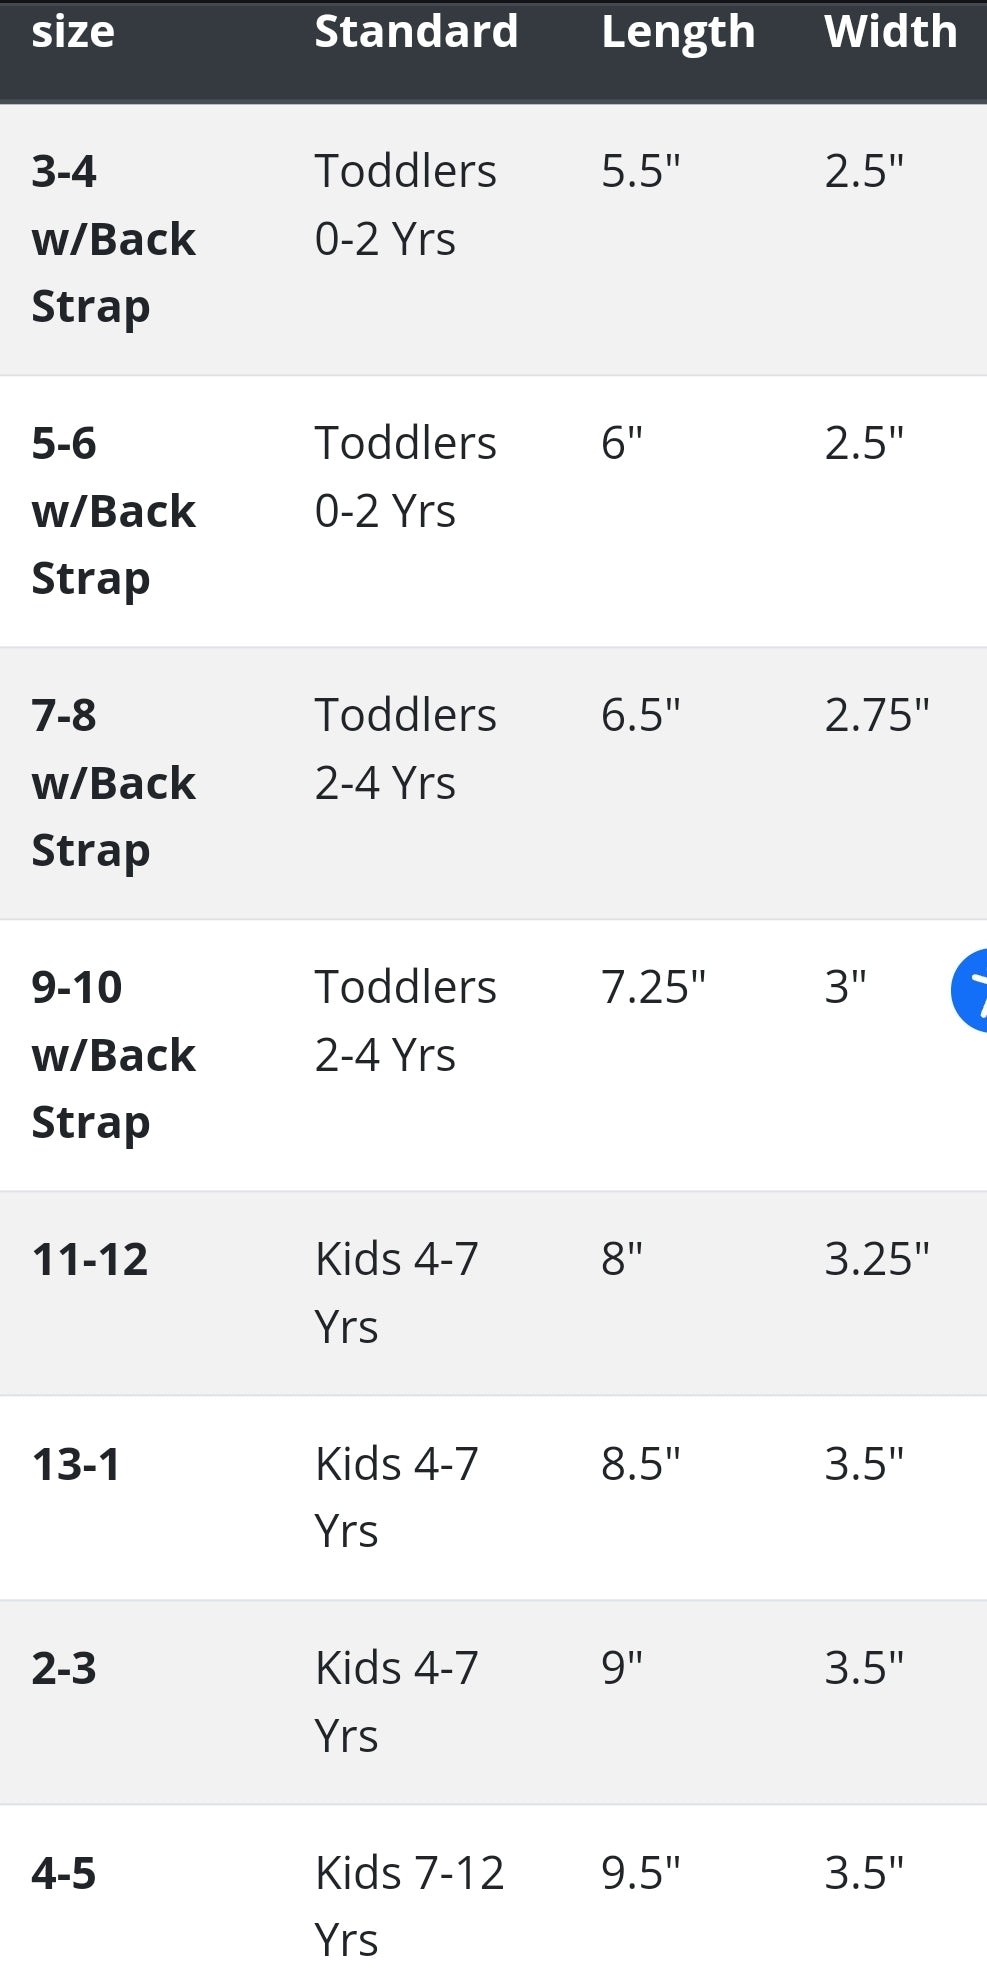Click the "4-5" size row label
Image resolution: width=987 pixels, height=1974 pixels.
64,1873
